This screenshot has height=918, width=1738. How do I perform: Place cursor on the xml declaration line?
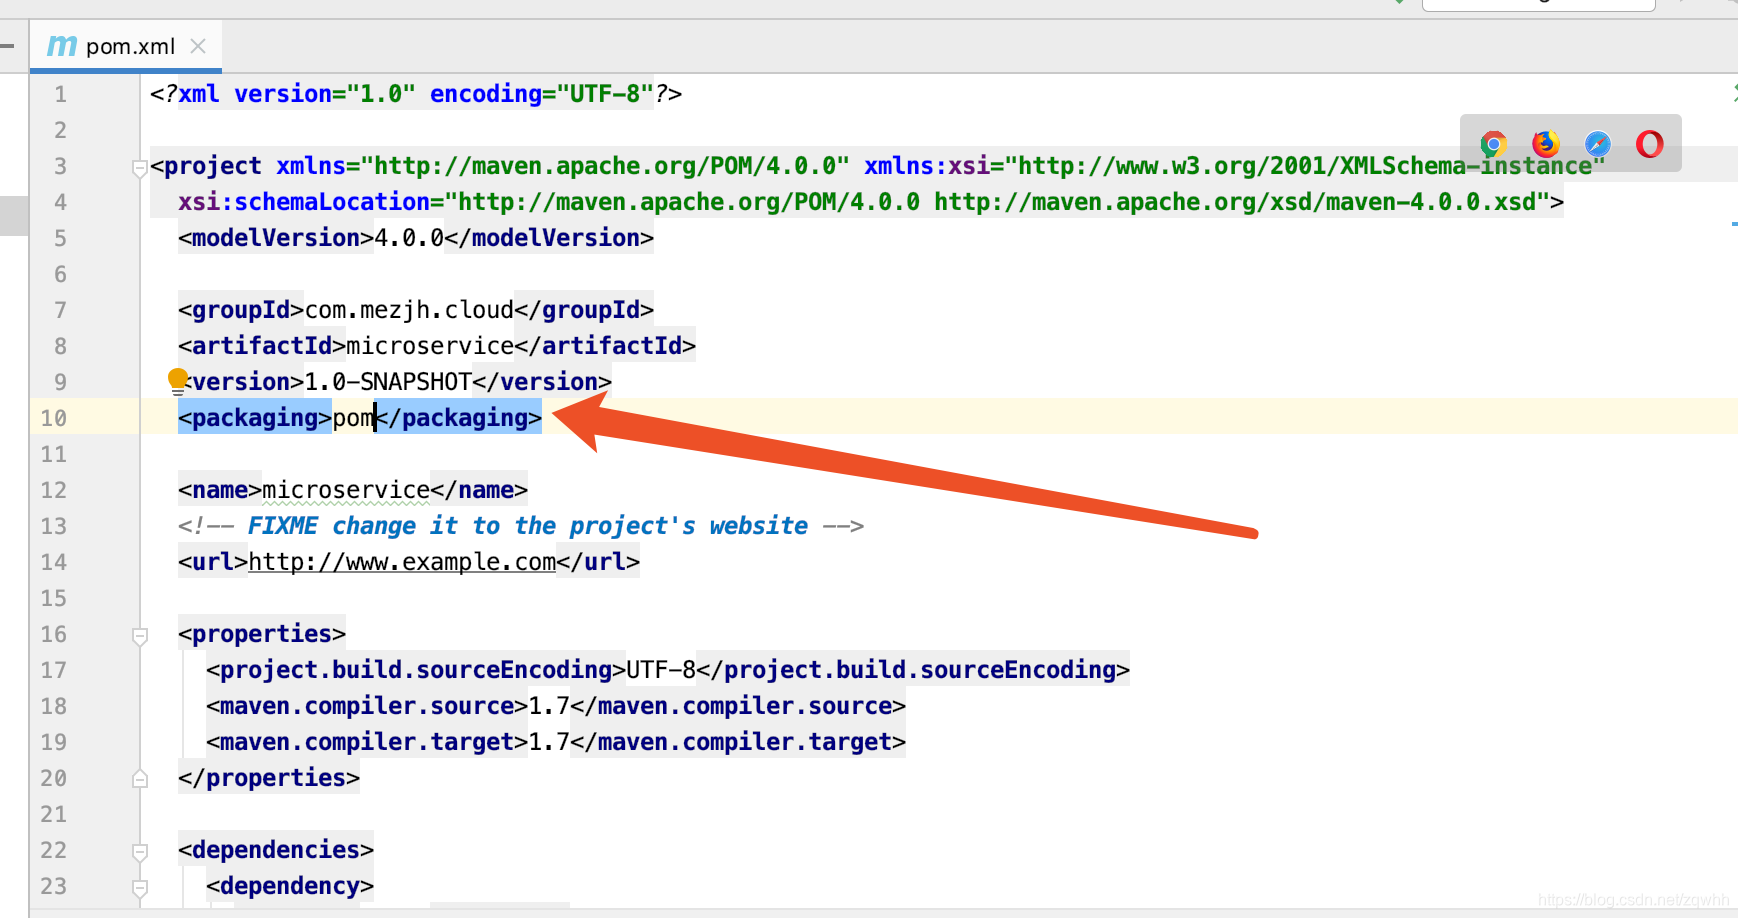click(x=416, y=94)
